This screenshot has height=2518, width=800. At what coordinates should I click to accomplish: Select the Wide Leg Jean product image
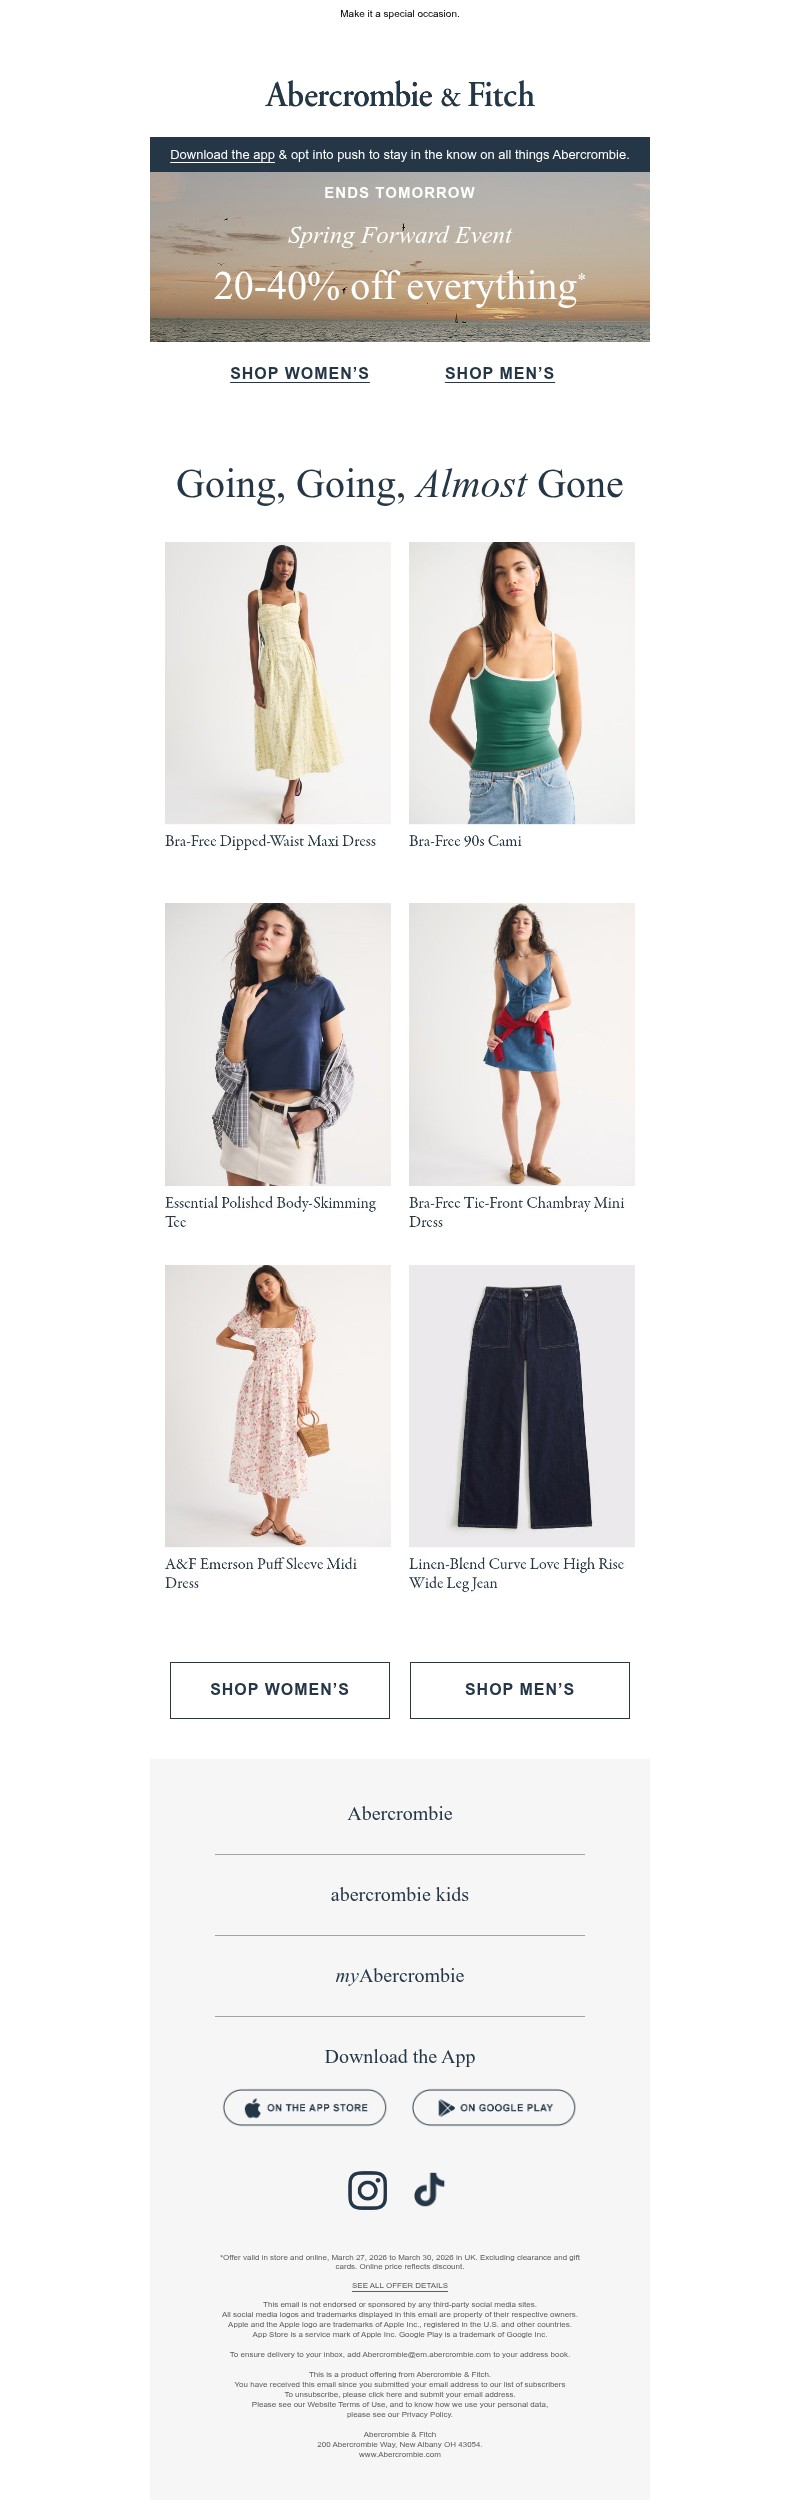[522, 1406]
